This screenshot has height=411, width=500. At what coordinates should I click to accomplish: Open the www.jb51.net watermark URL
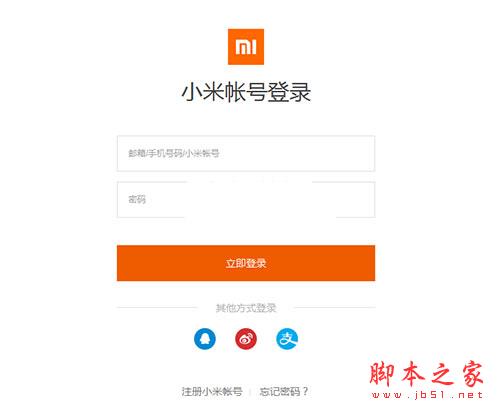tap(427, 395)
